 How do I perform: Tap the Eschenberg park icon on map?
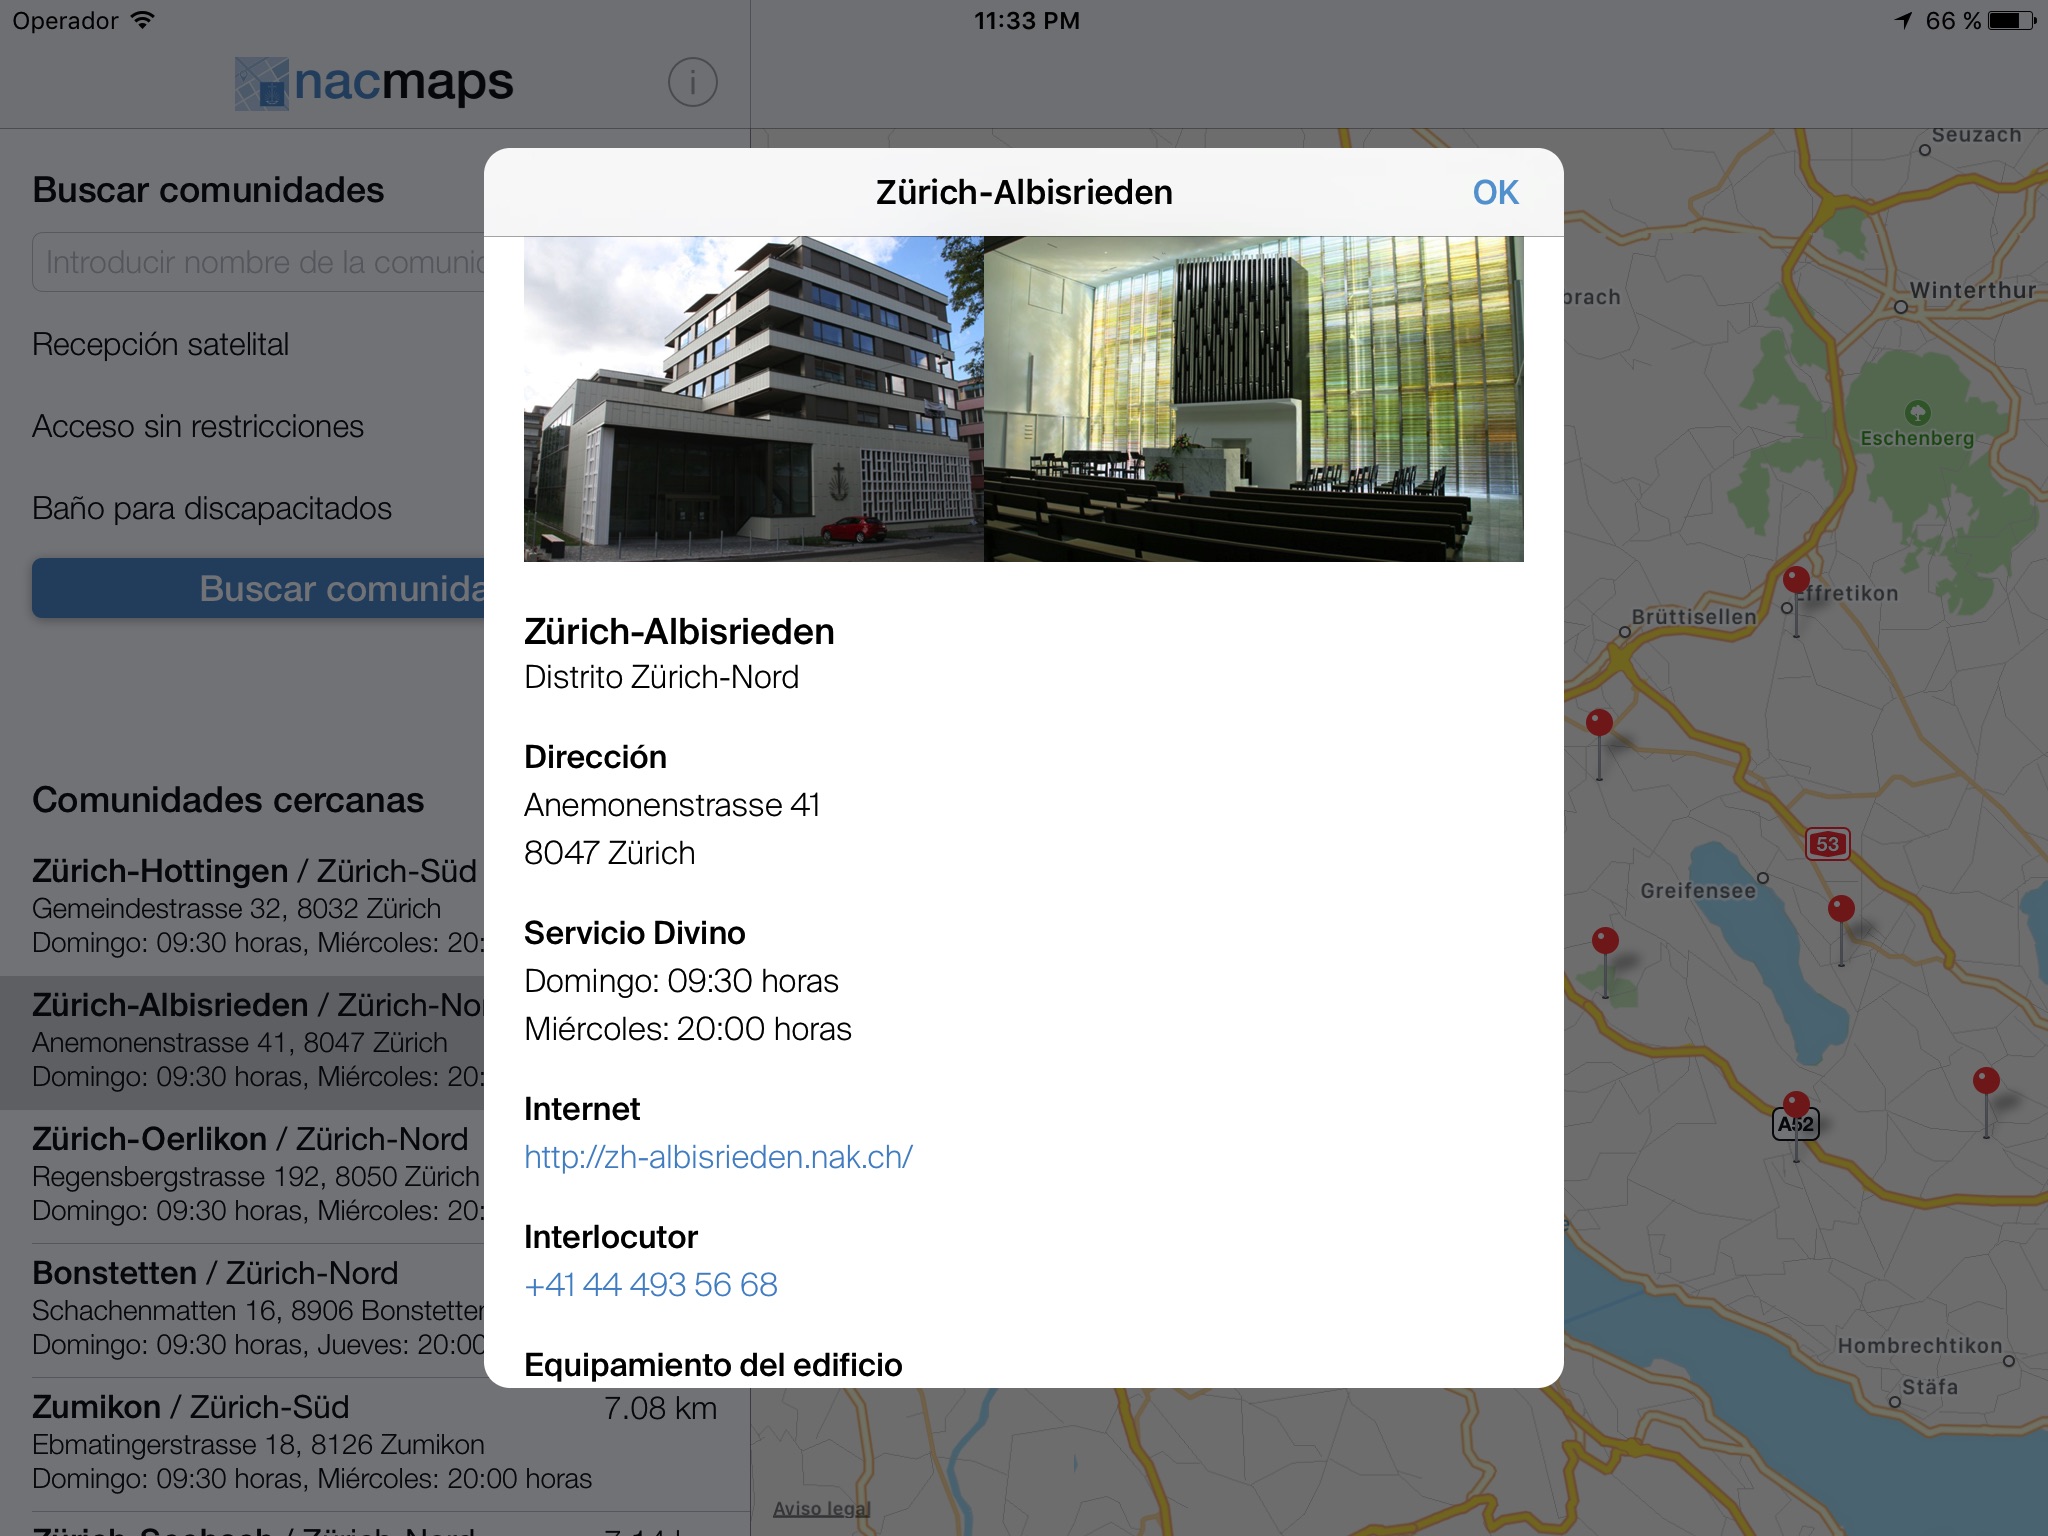coord(1917,412)
